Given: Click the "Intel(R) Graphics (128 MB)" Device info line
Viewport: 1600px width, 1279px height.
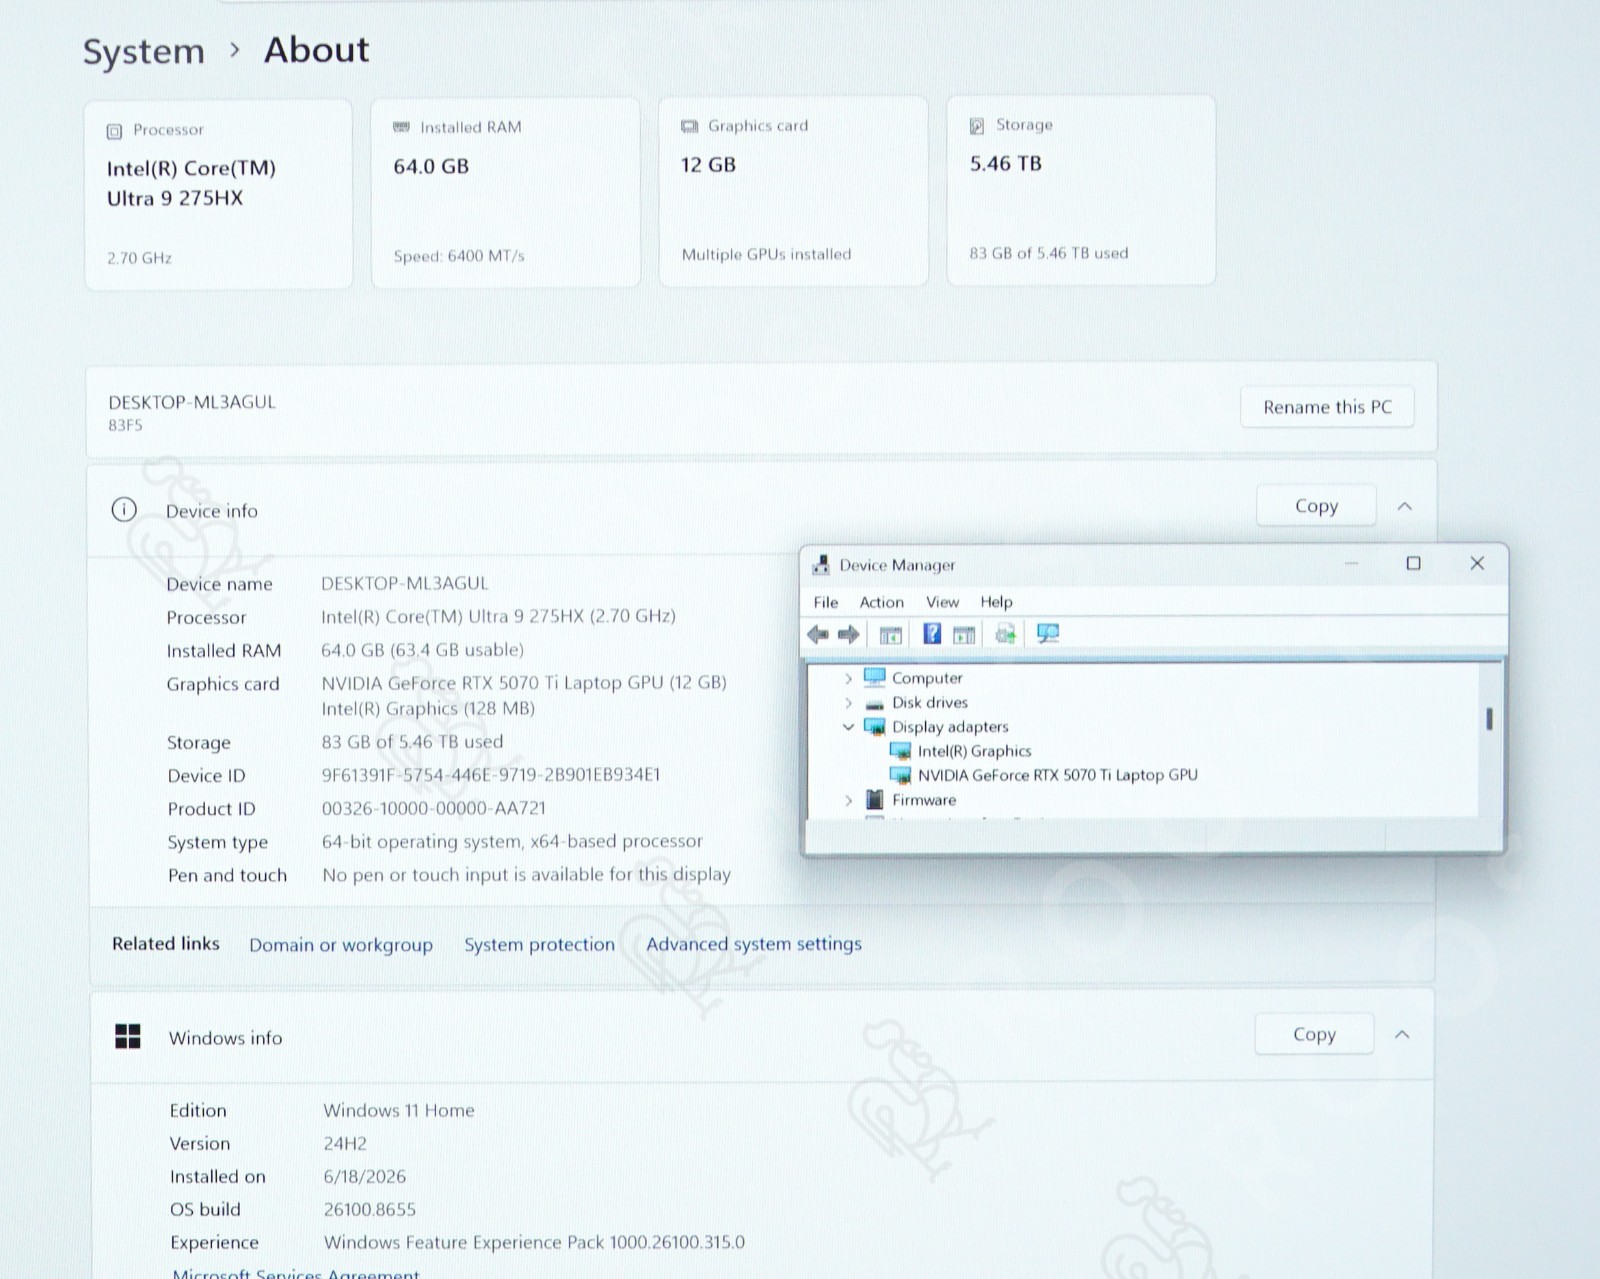Looking at the screenshot, I should pos(428,709).
